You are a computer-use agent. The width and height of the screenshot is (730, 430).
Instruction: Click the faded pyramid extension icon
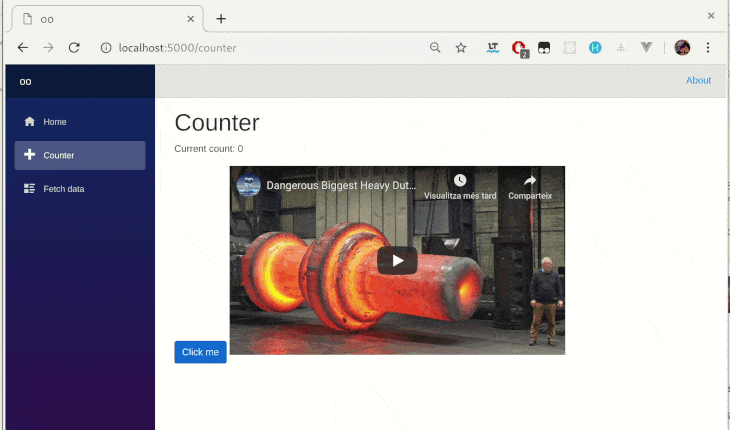click(x=621, y=47)
